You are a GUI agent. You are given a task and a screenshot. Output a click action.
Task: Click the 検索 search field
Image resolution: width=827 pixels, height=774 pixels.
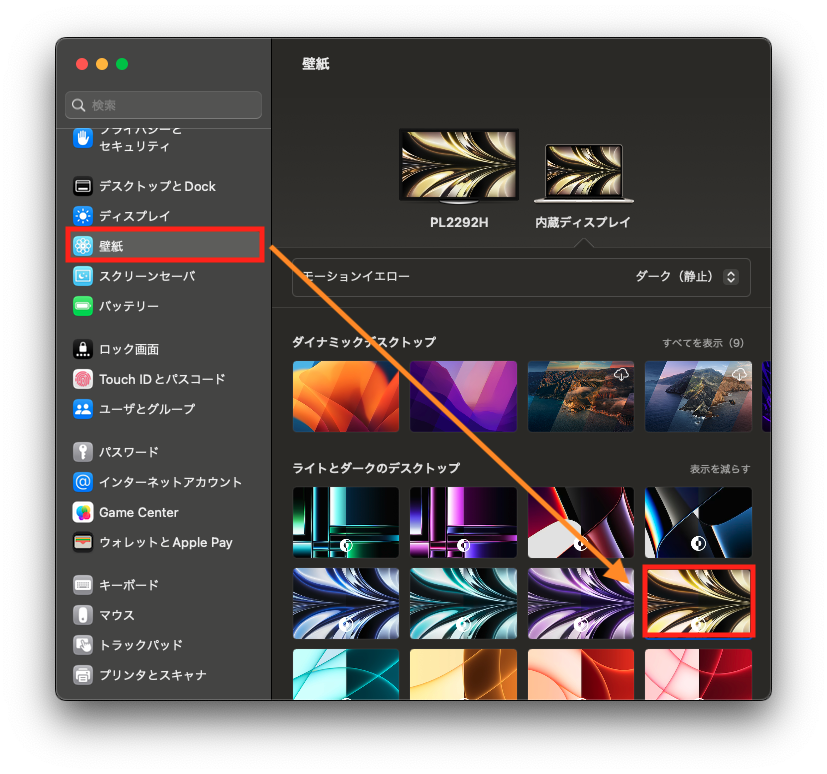coord(164,105)
